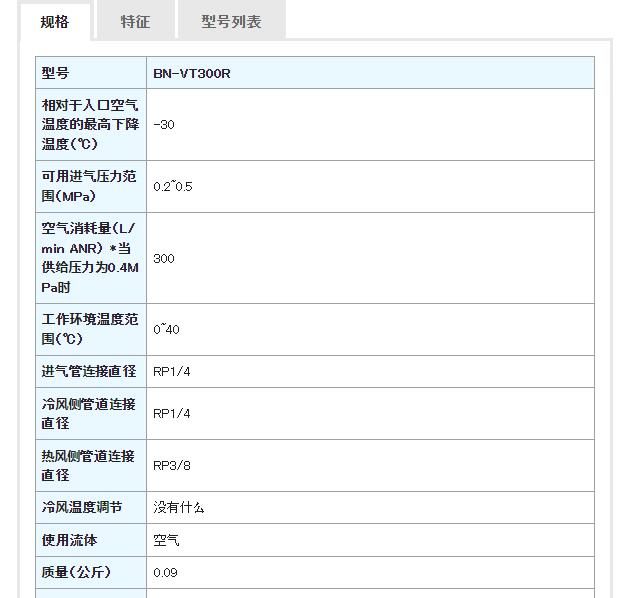Image resolution: width=639 pixels, height=598 pixels.
Task: Click the 型号 header cell
Action: pos(91,73)
